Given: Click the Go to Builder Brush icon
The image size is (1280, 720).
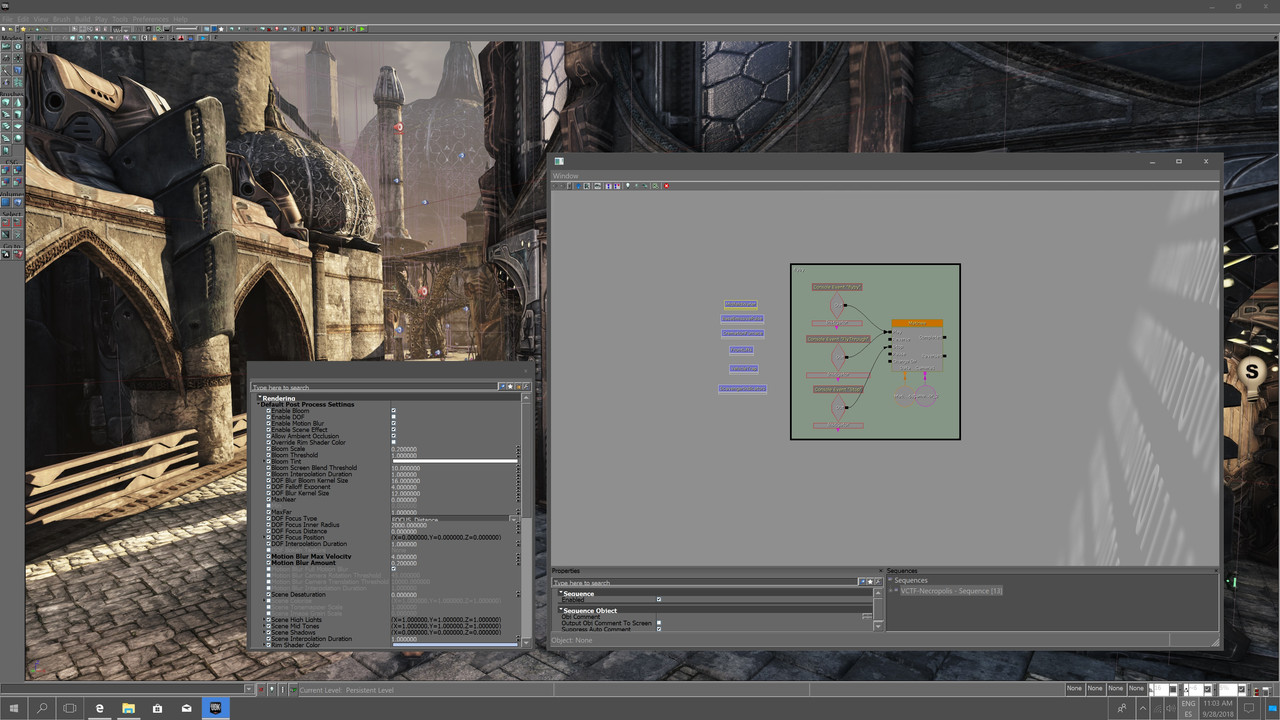Looking at the screenshot, I should click(x=17, y=255).
